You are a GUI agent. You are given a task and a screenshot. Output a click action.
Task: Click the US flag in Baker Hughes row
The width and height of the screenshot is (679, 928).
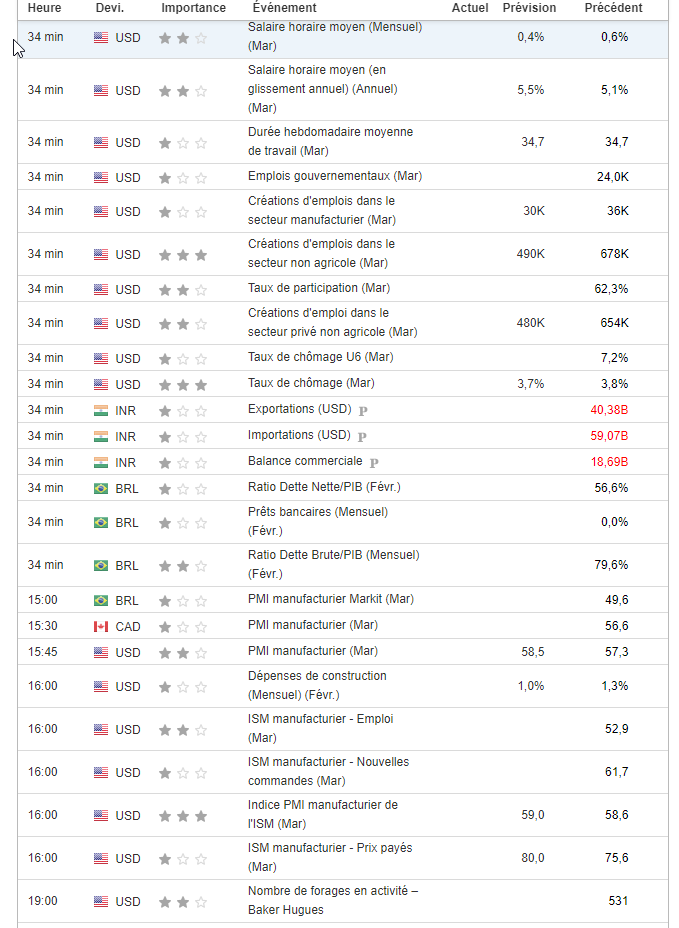pyautogui.click(x=100, y=901)
